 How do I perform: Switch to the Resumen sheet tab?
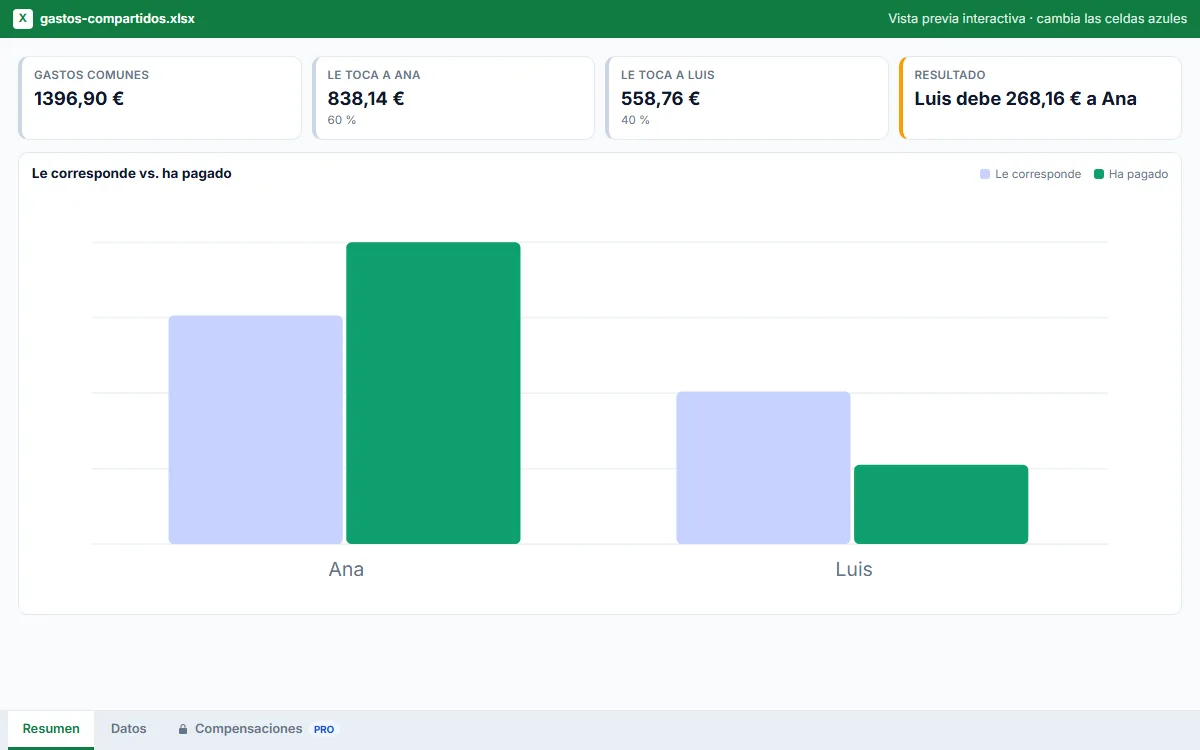pyautogui.click(x=51, y=729)
